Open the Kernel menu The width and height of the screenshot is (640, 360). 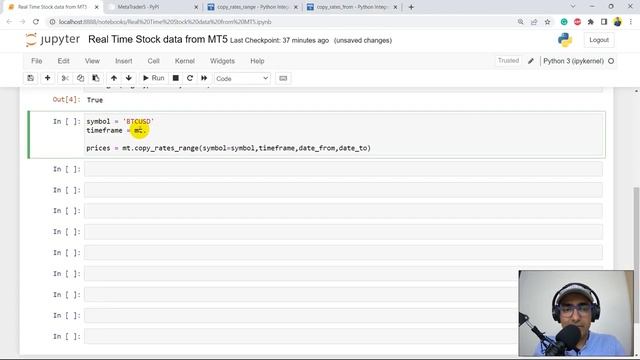click(184, 61)
